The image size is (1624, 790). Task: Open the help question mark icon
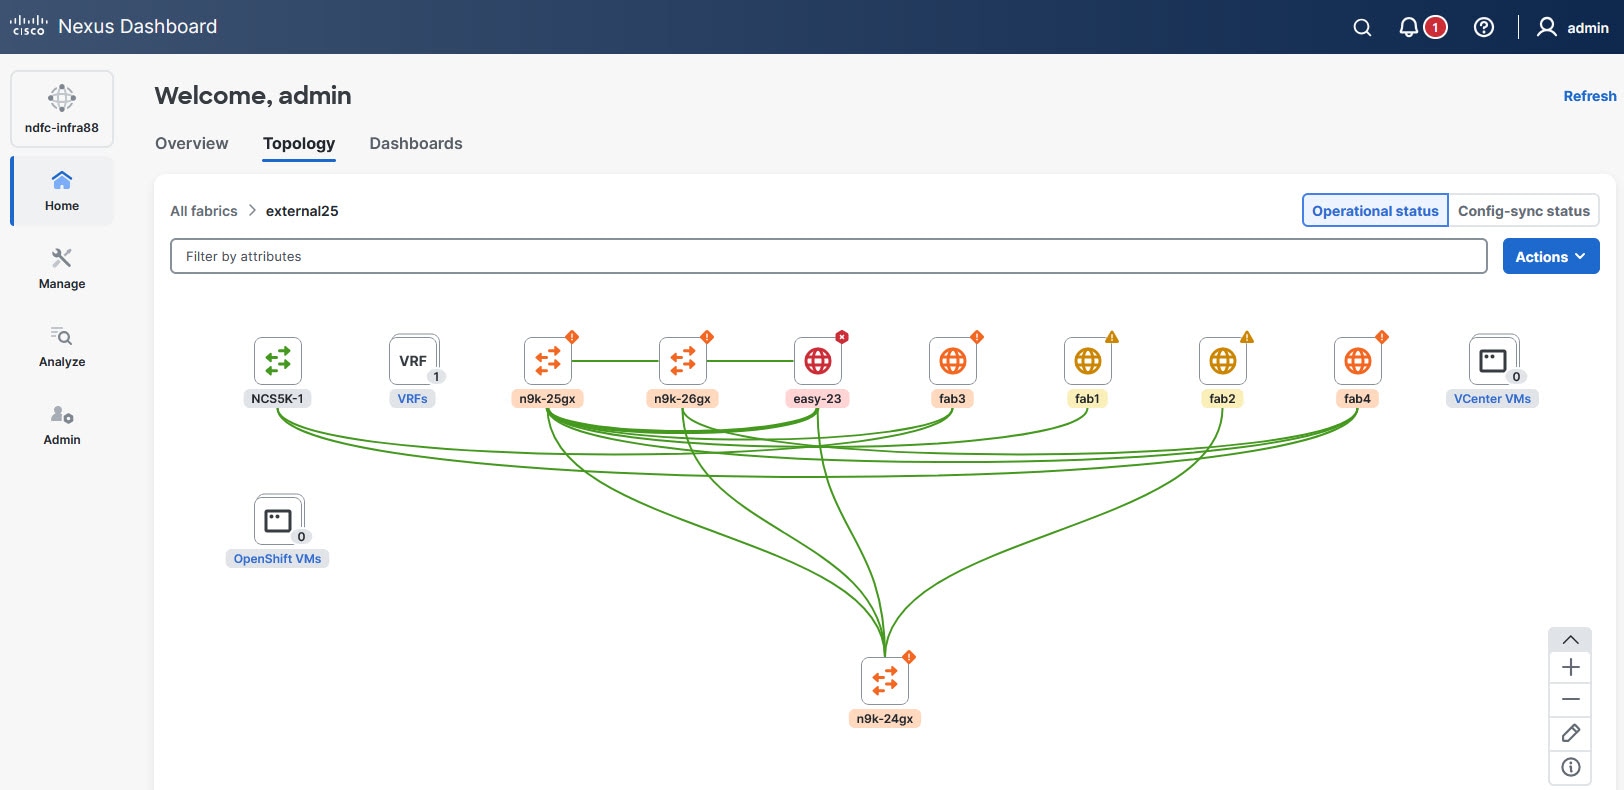point(1484,27)
